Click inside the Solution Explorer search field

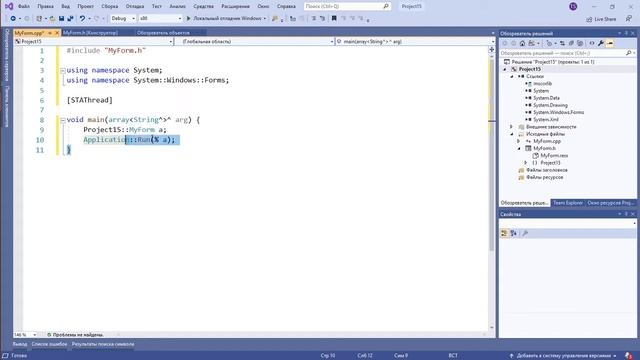(x=562, y=53)
